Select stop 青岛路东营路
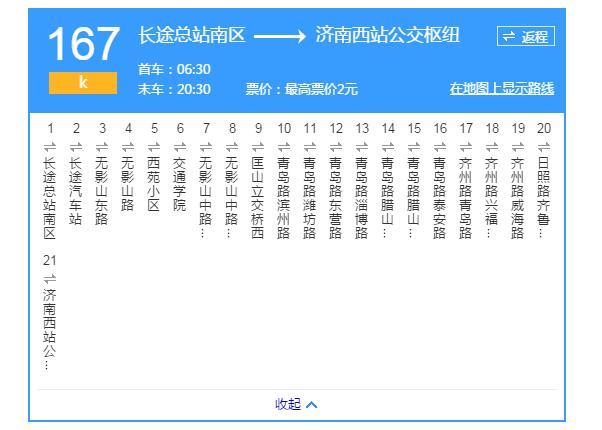 click(336, 198)
